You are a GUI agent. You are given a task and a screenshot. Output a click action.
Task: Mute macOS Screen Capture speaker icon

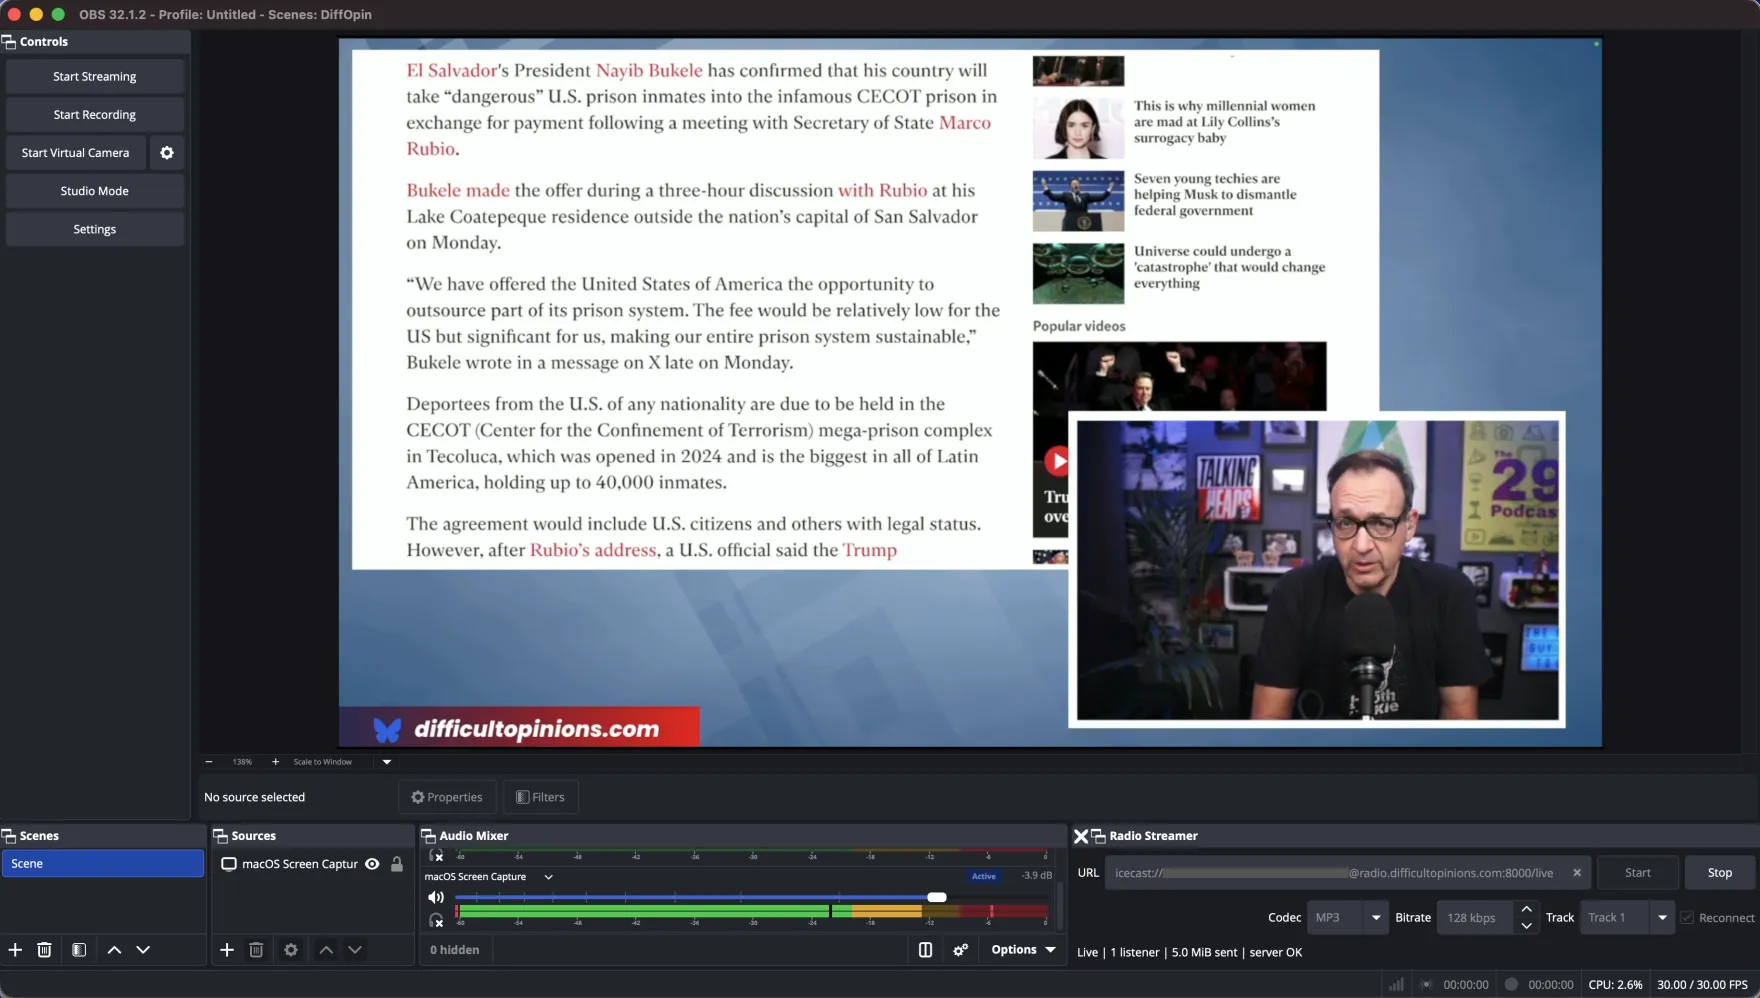tap(436, 897)
